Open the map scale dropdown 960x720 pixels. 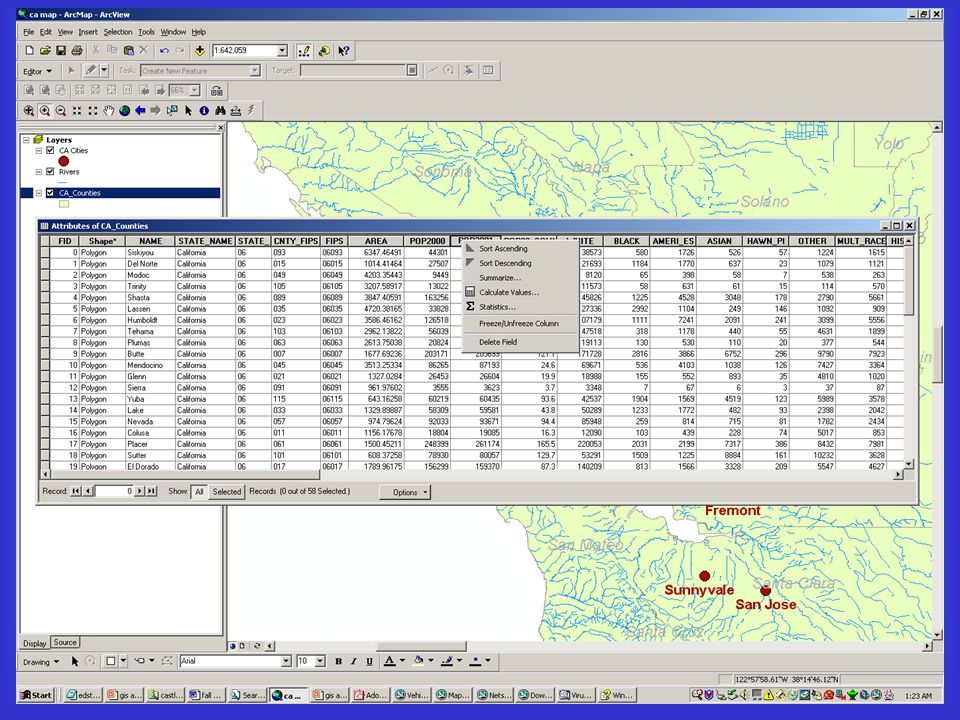[282, 51]
